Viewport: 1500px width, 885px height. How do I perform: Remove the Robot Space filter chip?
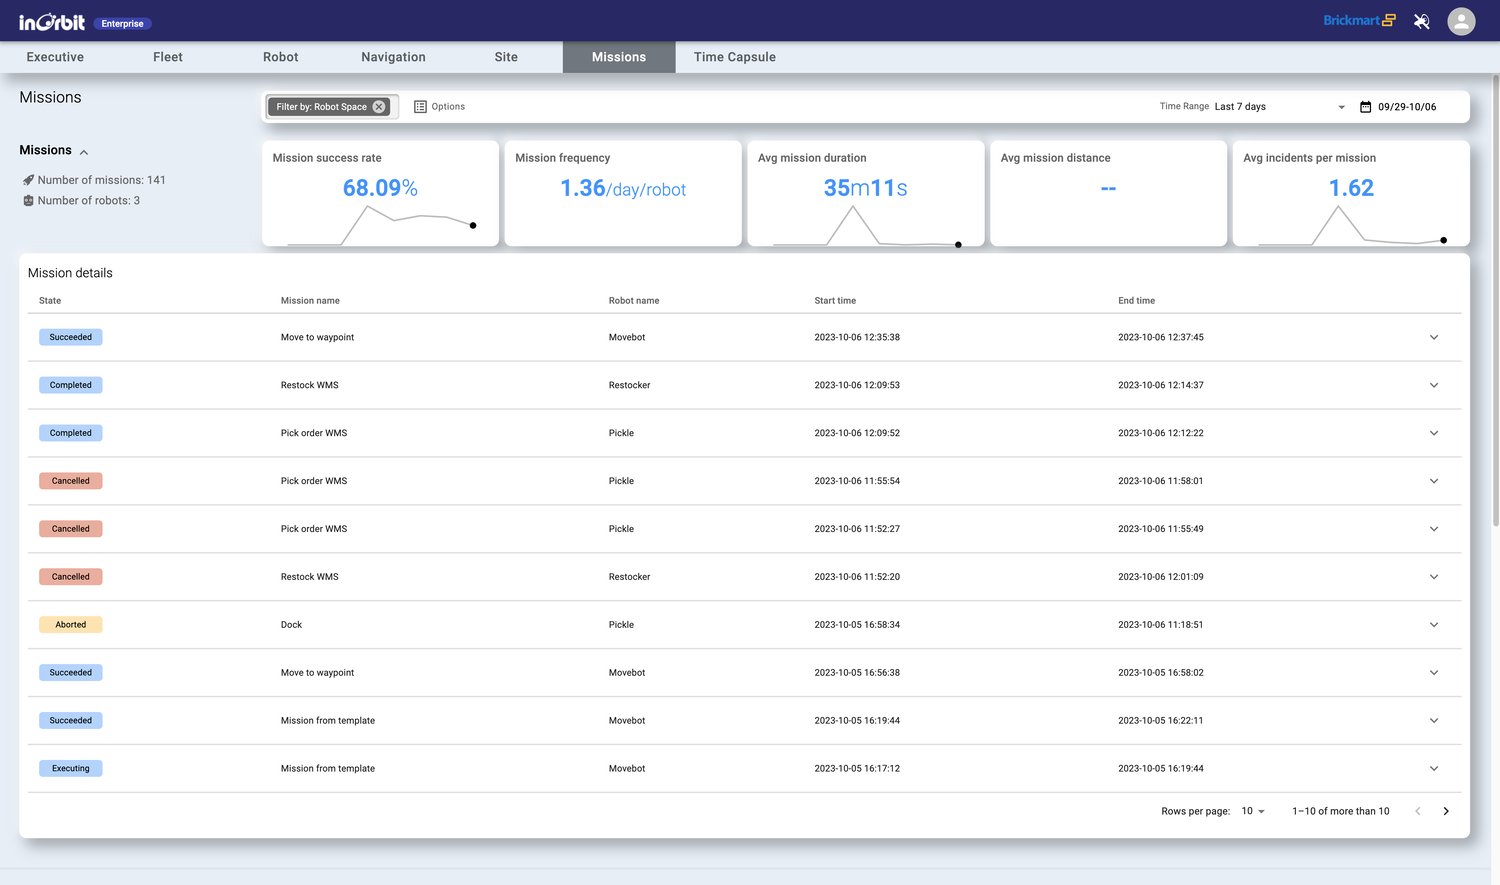(379, 107)
